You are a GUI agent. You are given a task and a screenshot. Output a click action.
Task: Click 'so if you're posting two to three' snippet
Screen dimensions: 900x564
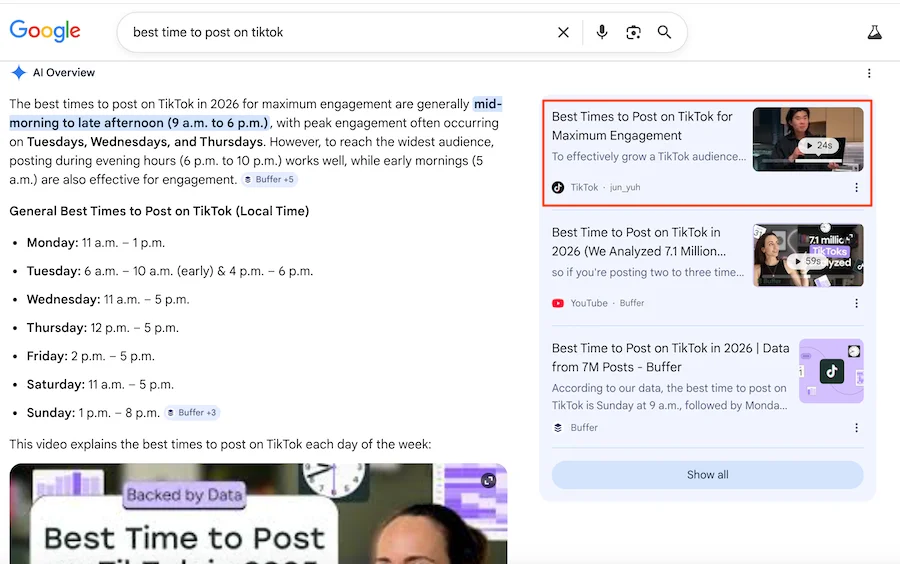[647, 273]
